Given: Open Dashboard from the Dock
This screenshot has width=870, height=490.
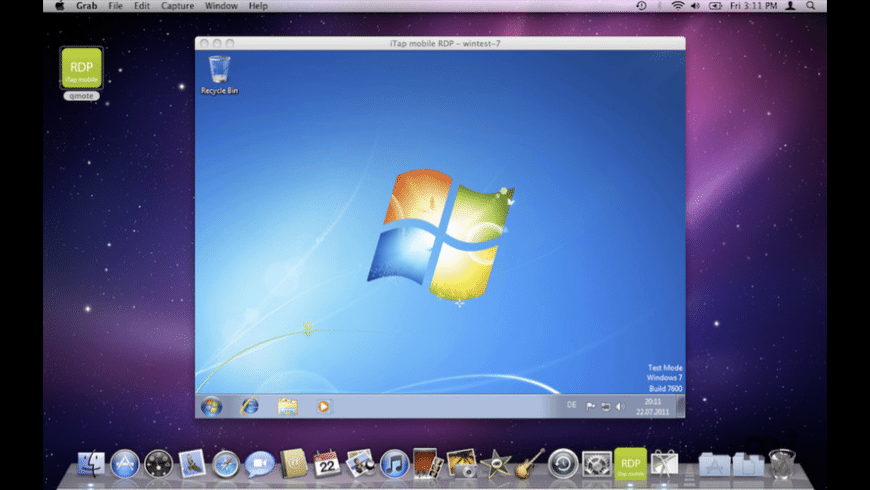Looking at the screenshot, I should pos(158,463).
